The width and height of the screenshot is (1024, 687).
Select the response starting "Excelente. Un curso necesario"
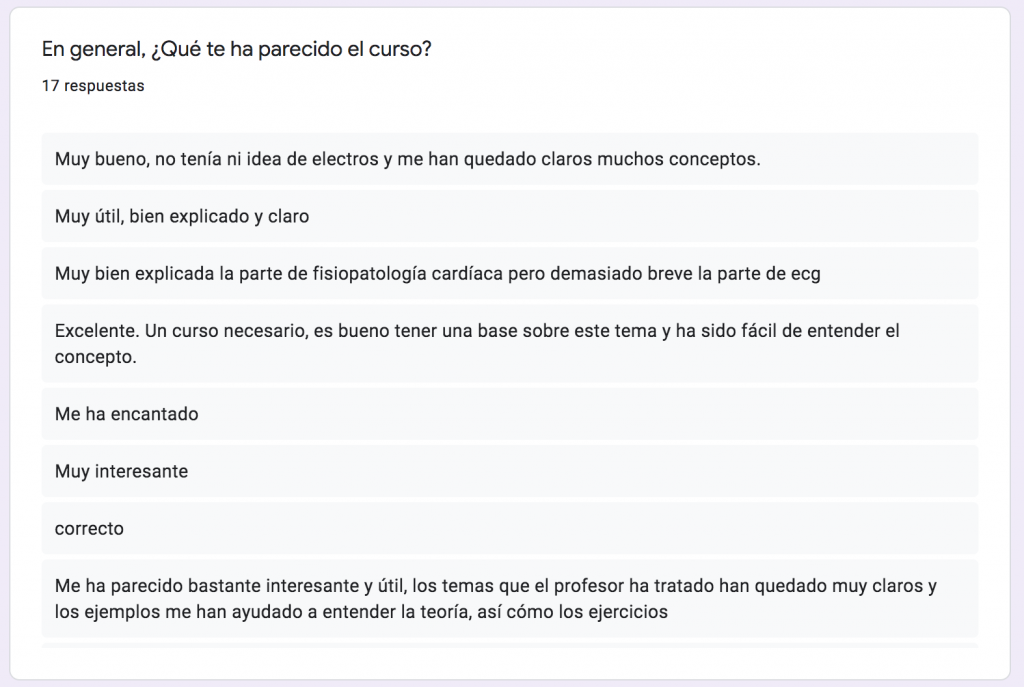click(x=509, y=344)
